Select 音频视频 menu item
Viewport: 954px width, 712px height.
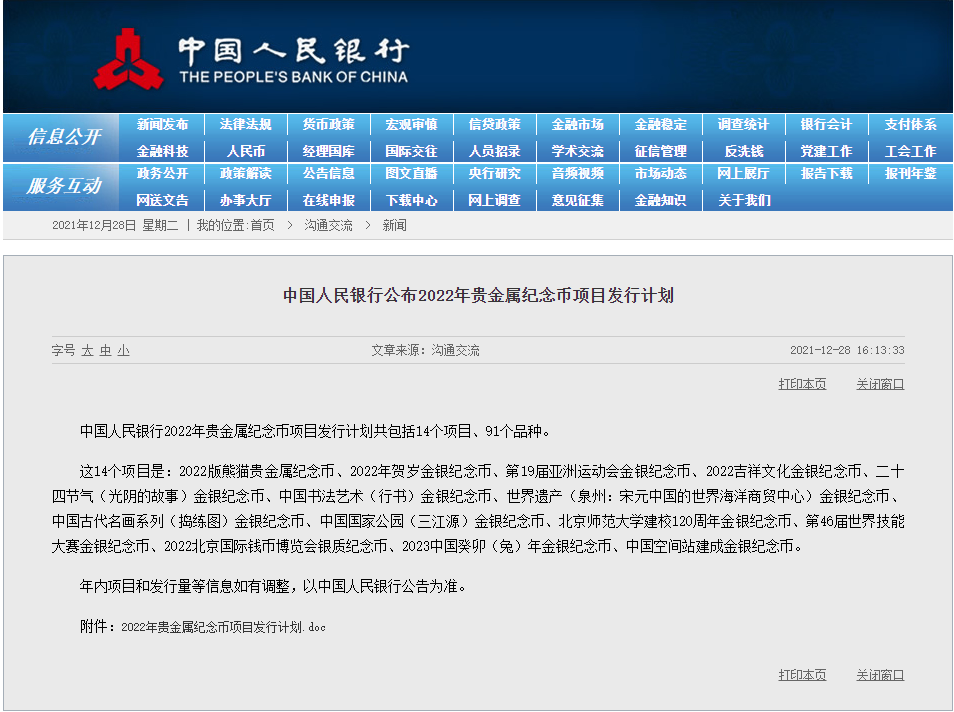coord(577,173)
